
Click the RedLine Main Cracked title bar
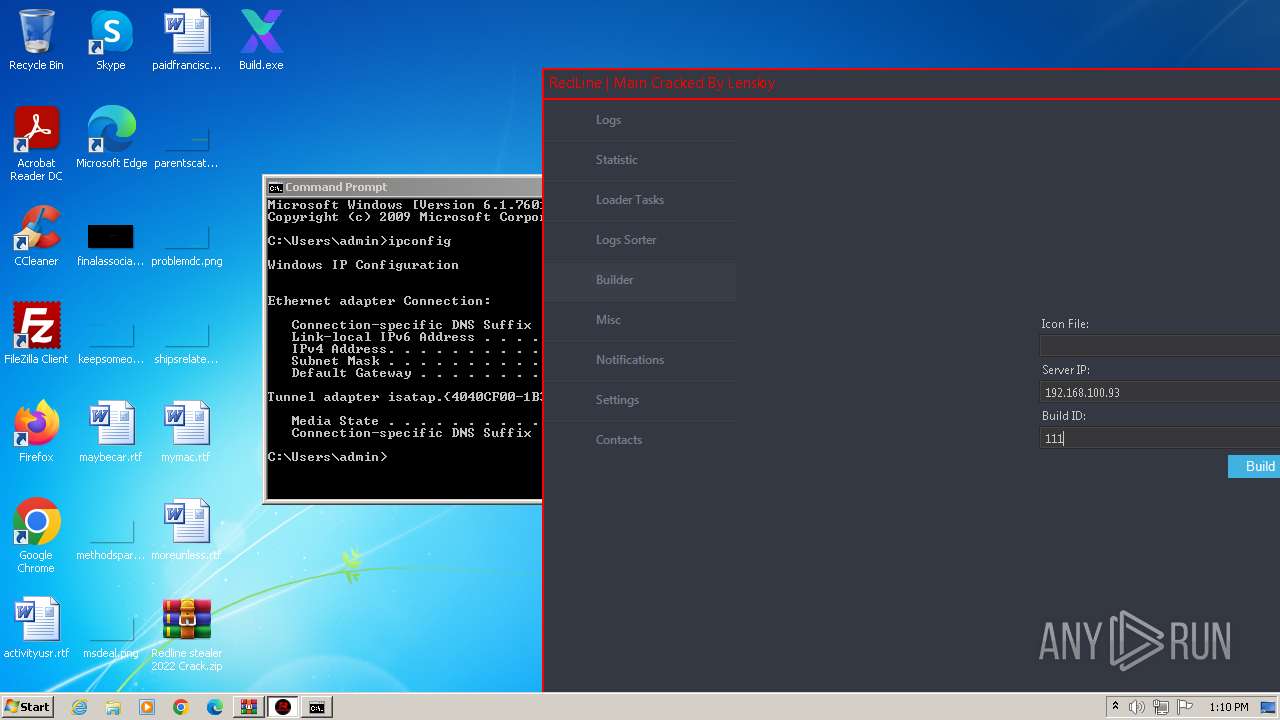[x=912, y=83]
